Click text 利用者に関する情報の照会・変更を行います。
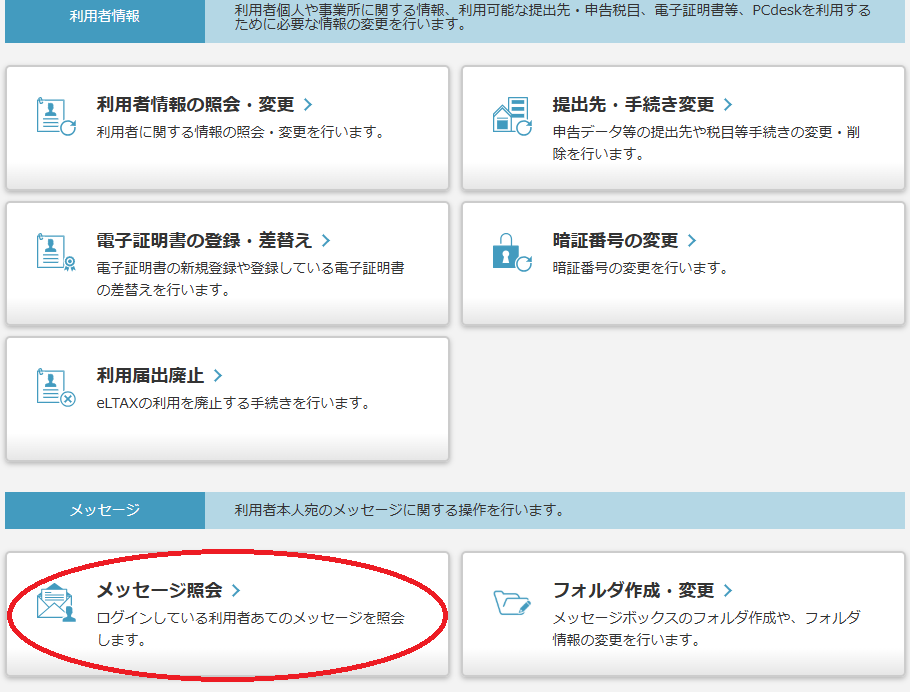Viewport: 910px width, 692px height. pyautogui.click(x=241, y=132)
